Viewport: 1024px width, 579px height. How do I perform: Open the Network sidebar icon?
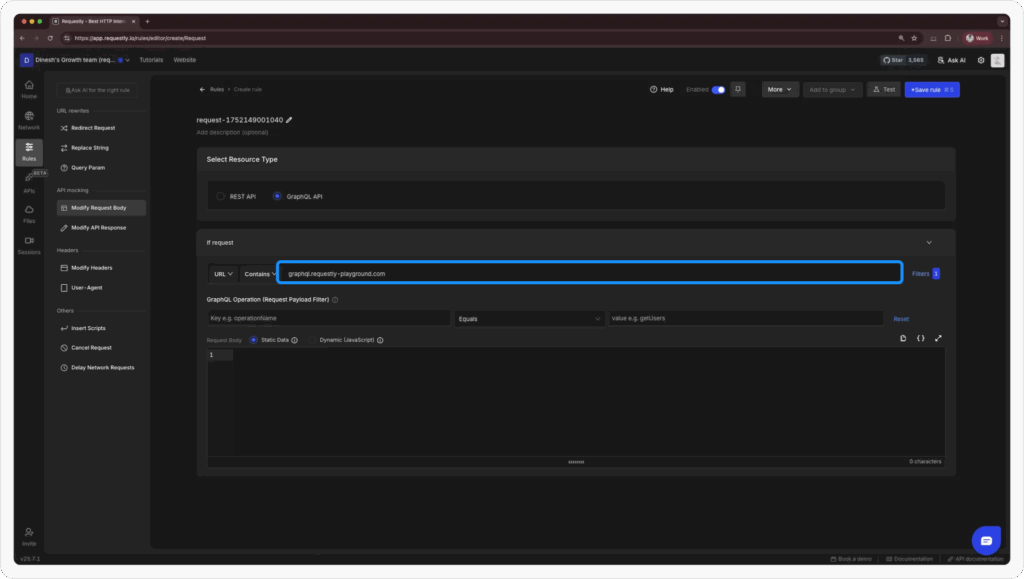coord(29,120)
